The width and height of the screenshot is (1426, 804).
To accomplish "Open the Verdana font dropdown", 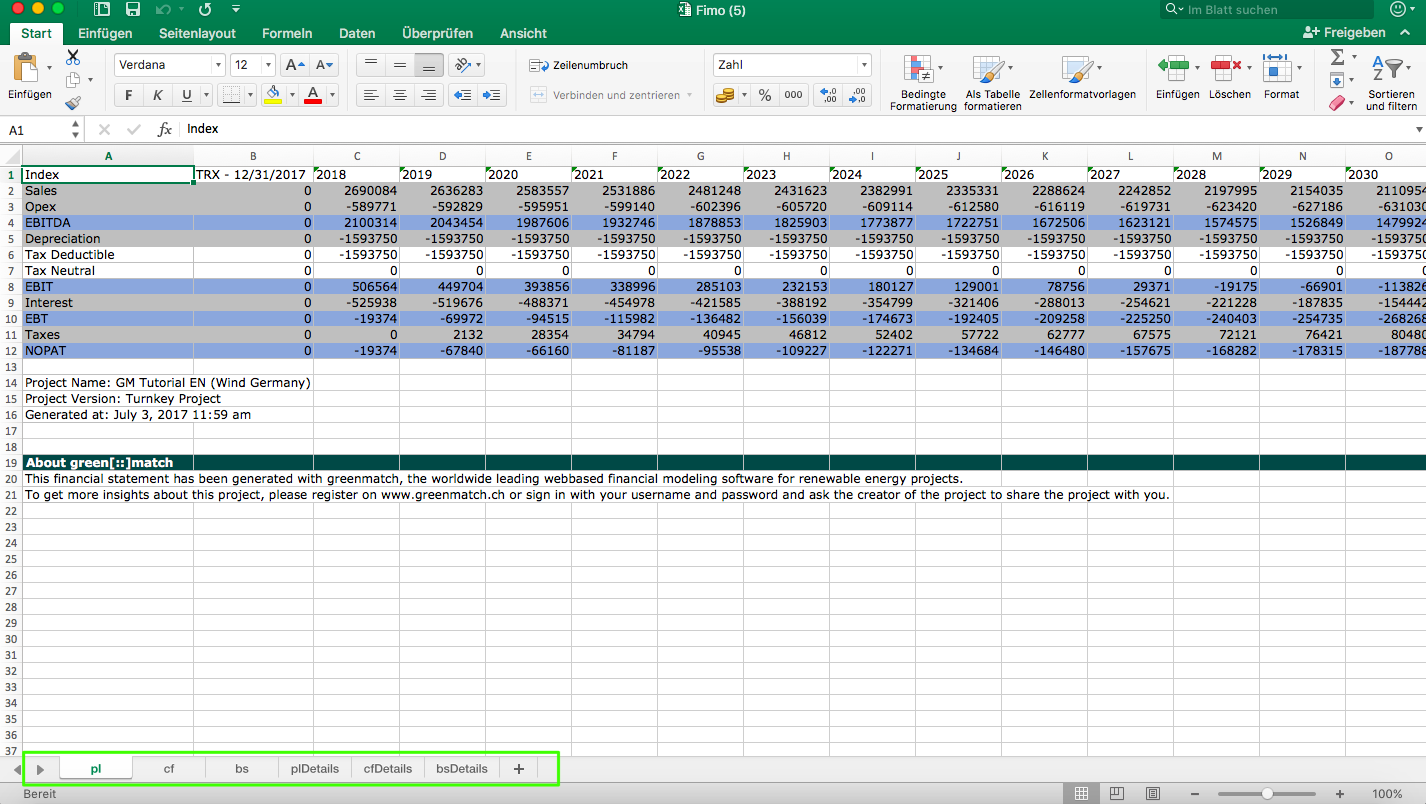I will [169, 64].
